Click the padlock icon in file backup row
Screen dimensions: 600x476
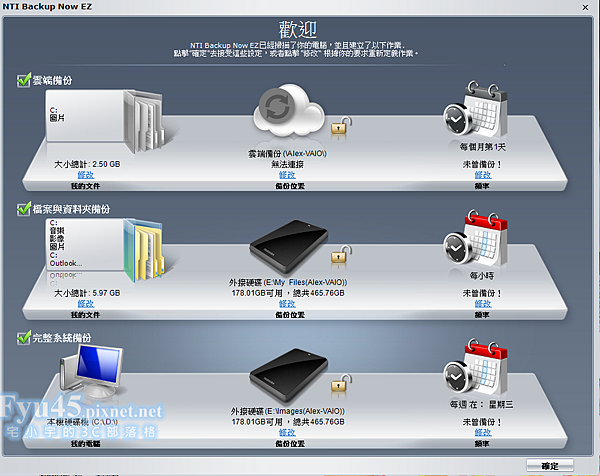[341, 254]
